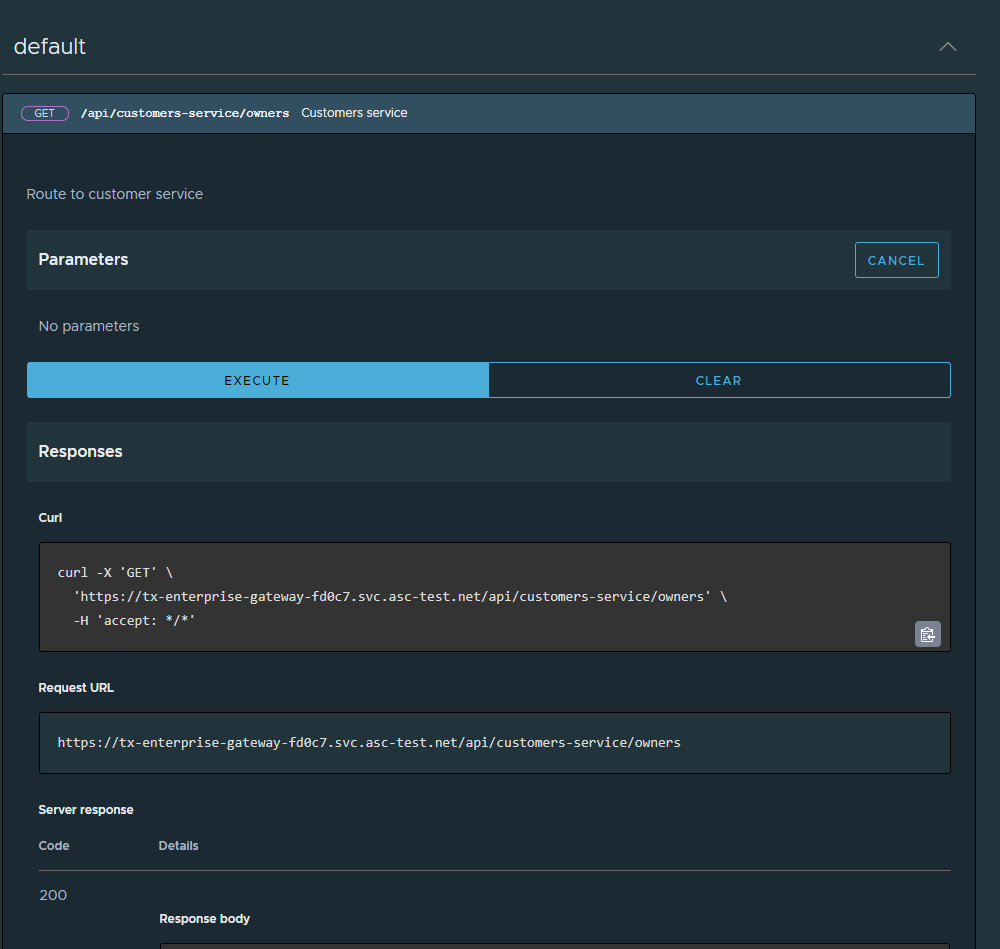Click the 200 response code entry
1000x949 pixels.
tap(52, 894)
